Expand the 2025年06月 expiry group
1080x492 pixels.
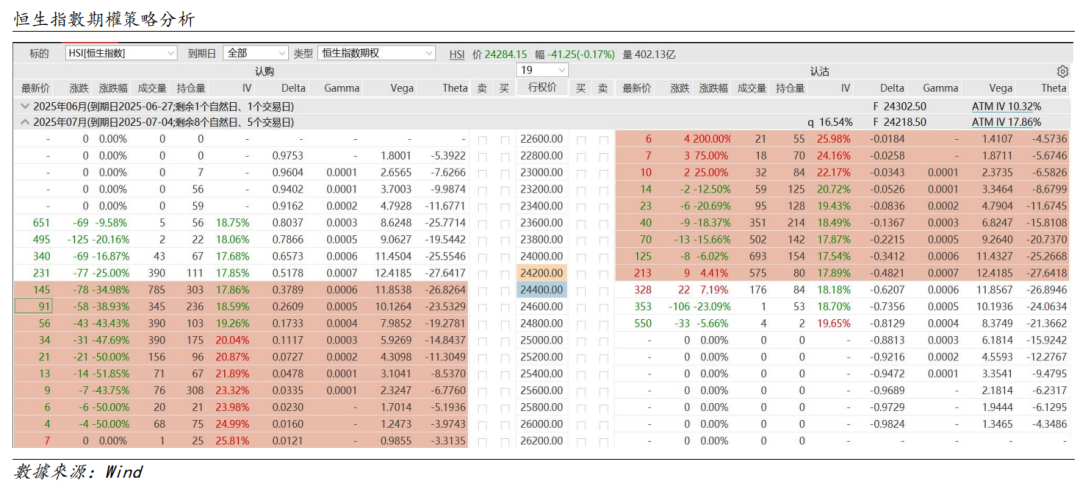coord(25,106)
